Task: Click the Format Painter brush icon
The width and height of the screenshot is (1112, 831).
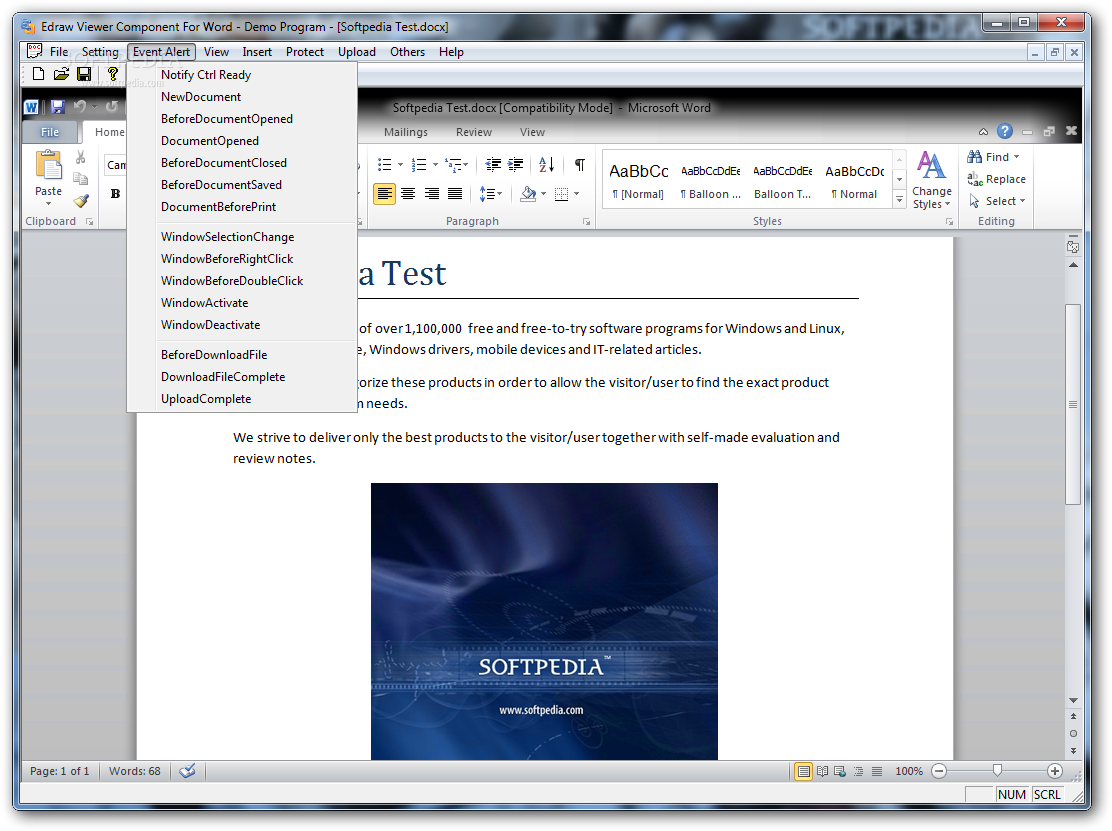Action: 81,201
